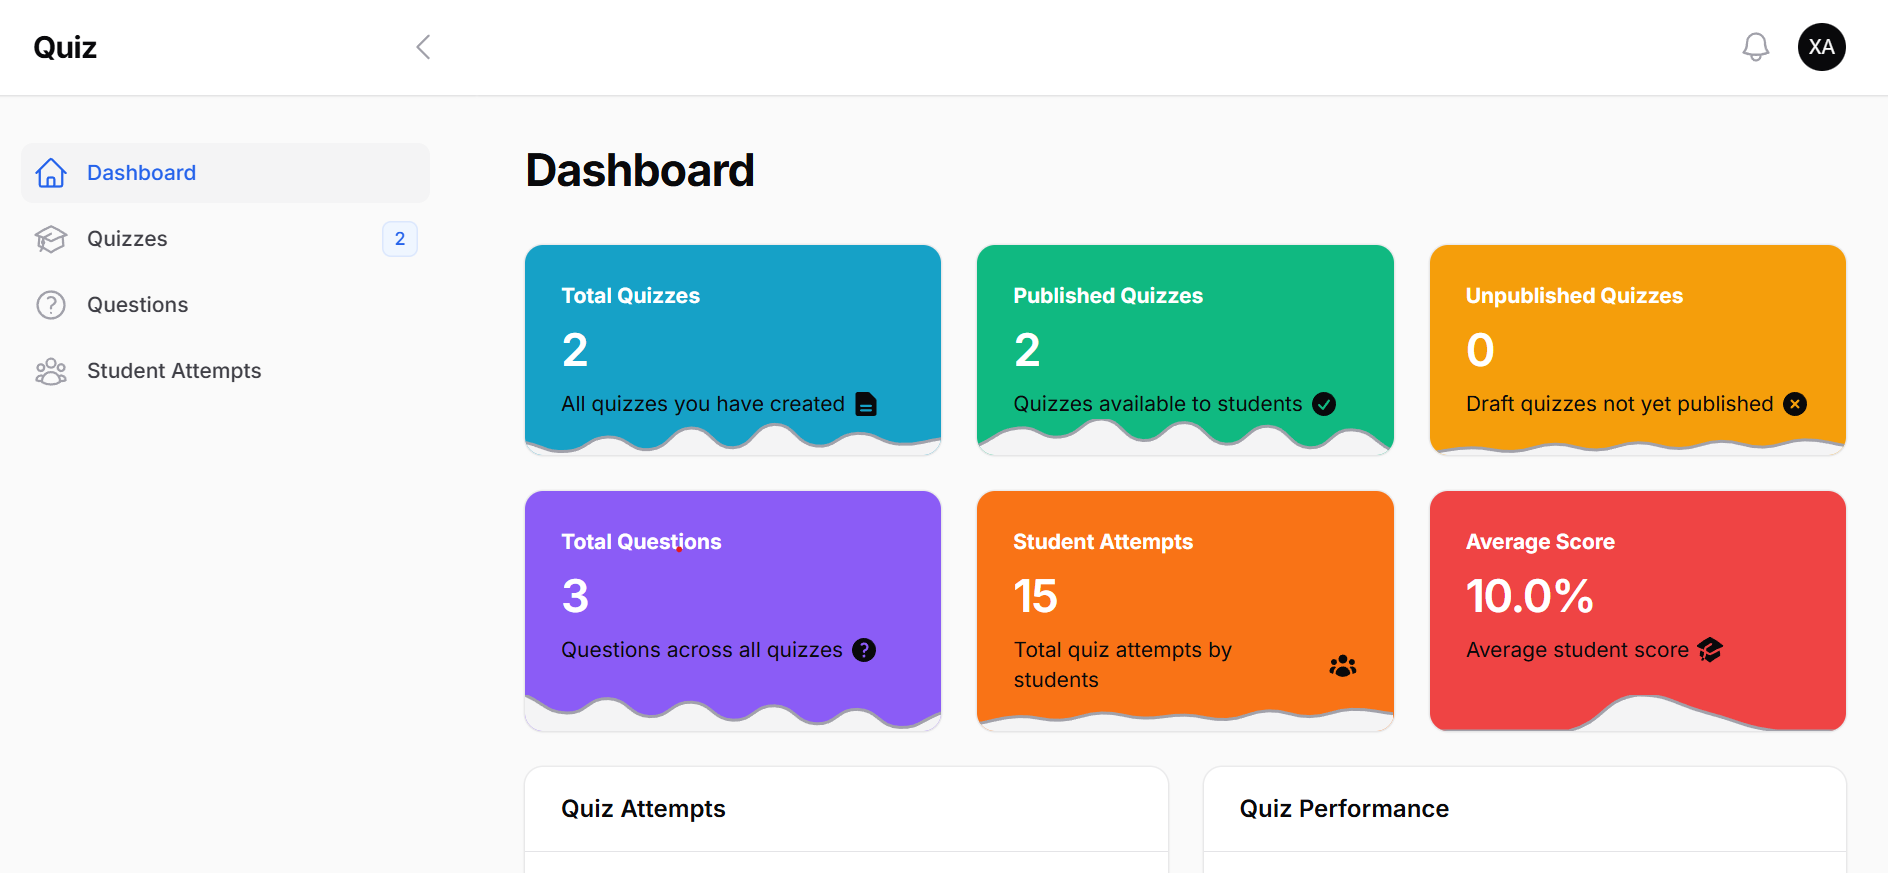Click the people icon next to Student Attempts

(50, 371)
